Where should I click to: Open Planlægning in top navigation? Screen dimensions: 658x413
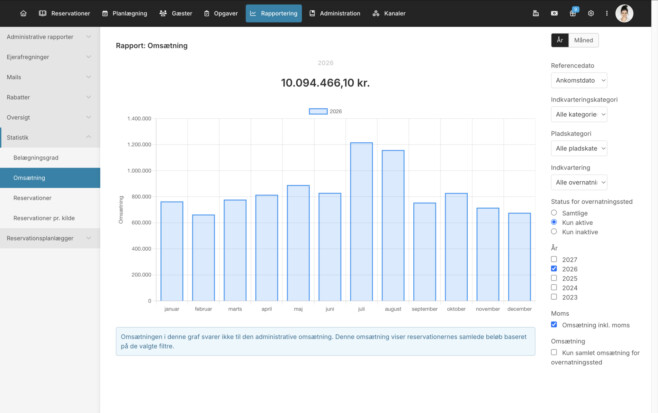125,13
